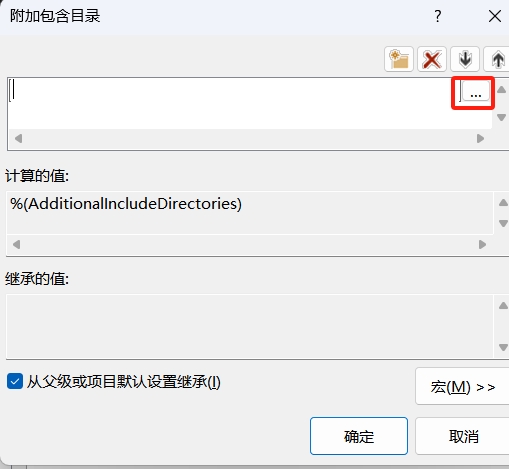Delete selected line with red X icon

(x=432, y=59)
